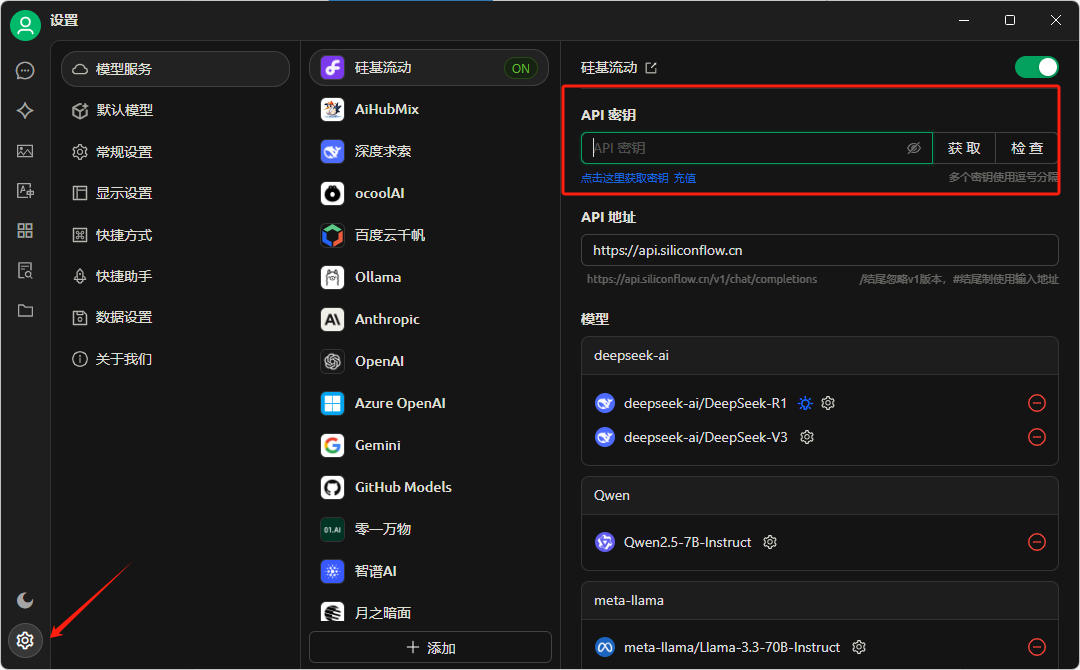Open the chat assistant sidebar icon
This screenshot has width=1080, height=670.
coord(25,71)
